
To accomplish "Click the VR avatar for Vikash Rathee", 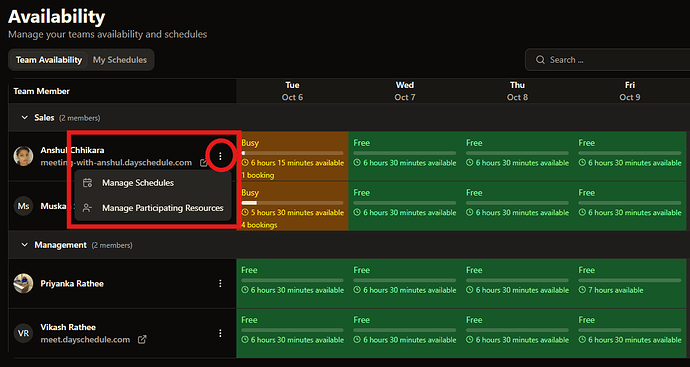I will click(x=23, y=333).
